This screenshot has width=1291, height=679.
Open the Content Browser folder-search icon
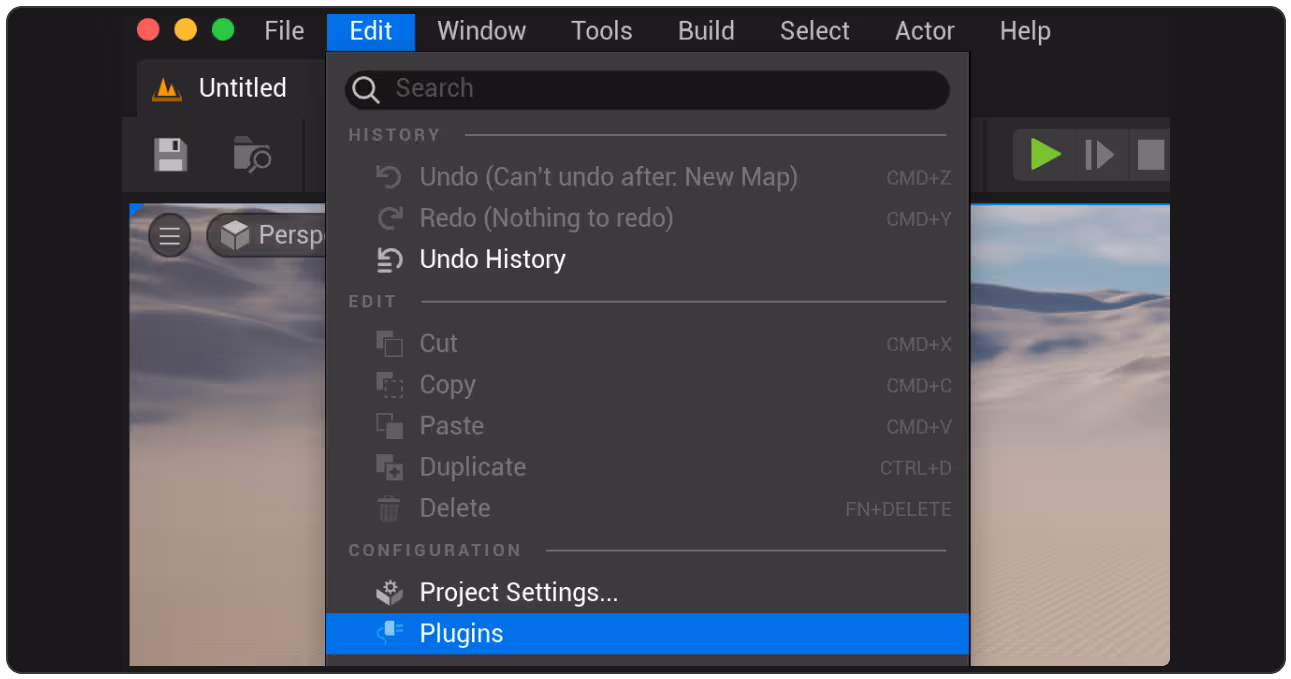252,155
